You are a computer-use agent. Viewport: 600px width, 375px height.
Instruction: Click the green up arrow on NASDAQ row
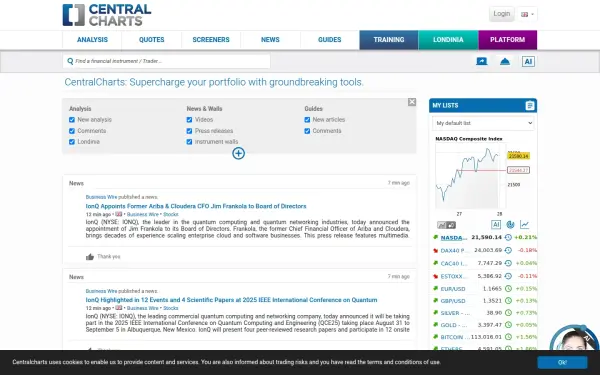pyautogui.click(x=435, y=237)
